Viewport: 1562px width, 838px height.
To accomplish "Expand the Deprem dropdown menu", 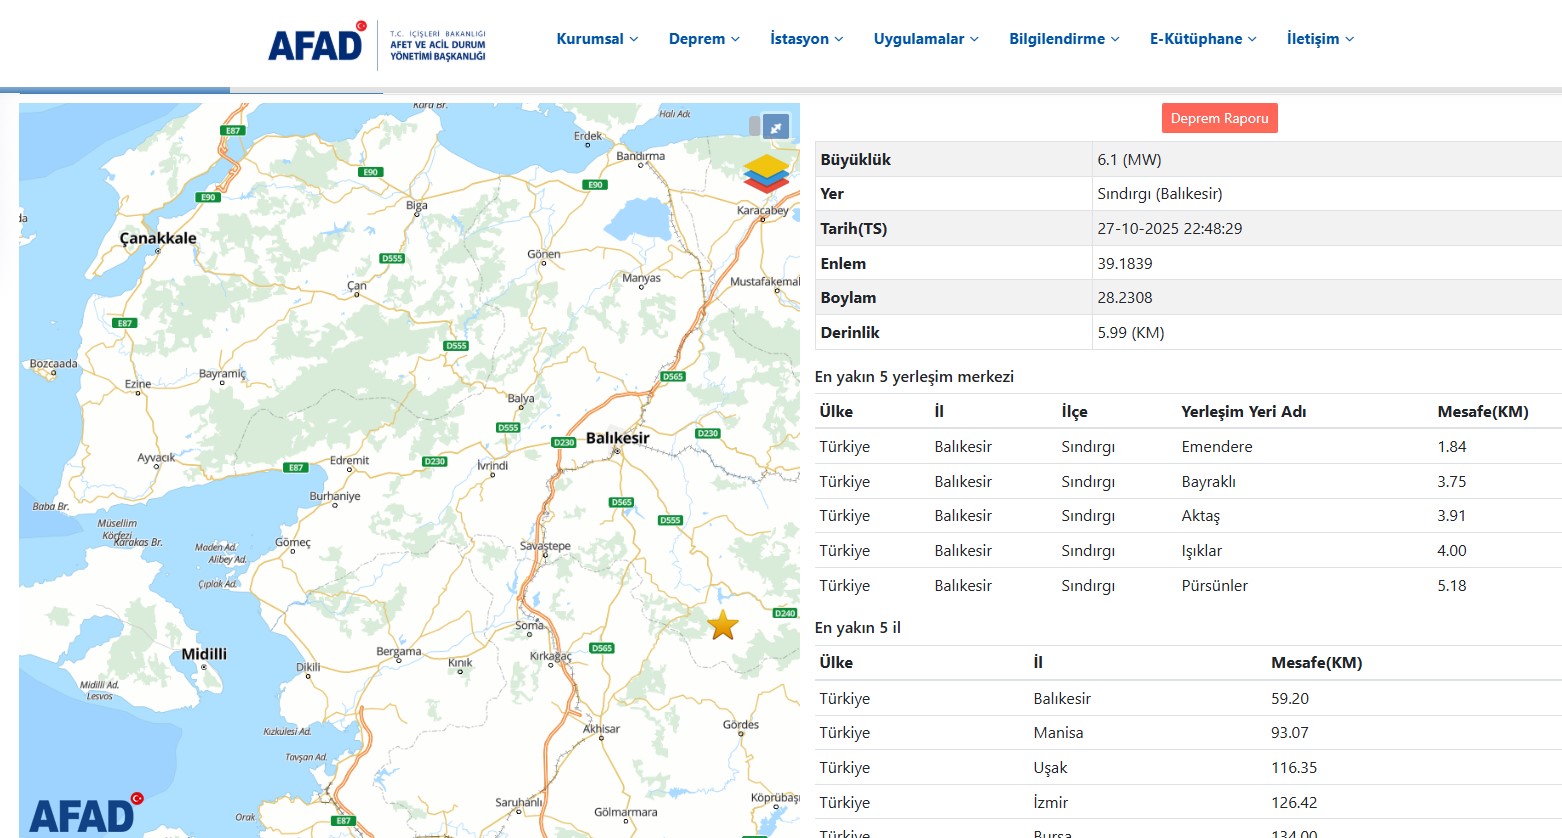I will click(x=704, y=39).
